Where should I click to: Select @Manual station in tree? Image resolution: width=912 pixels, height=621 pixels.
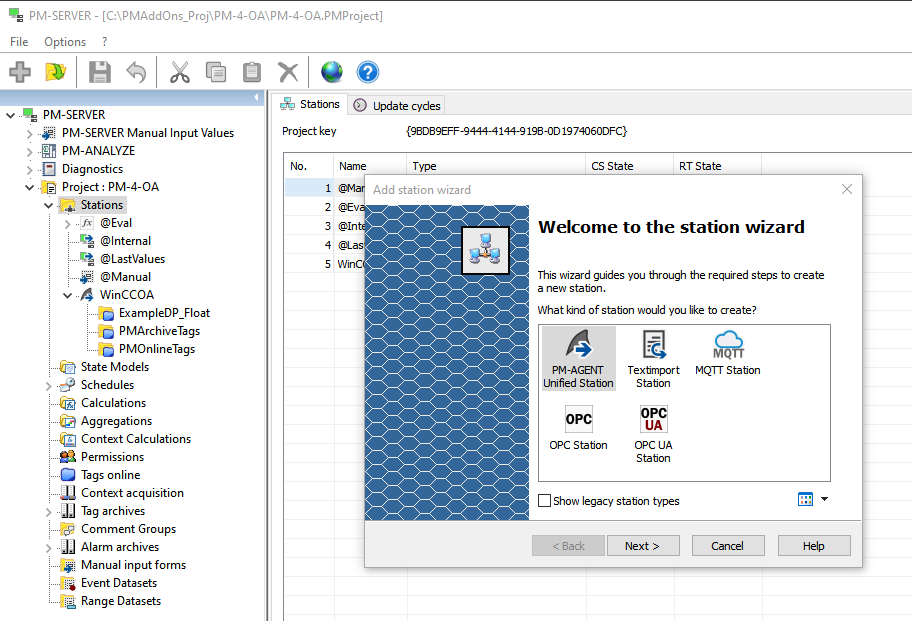125,277
